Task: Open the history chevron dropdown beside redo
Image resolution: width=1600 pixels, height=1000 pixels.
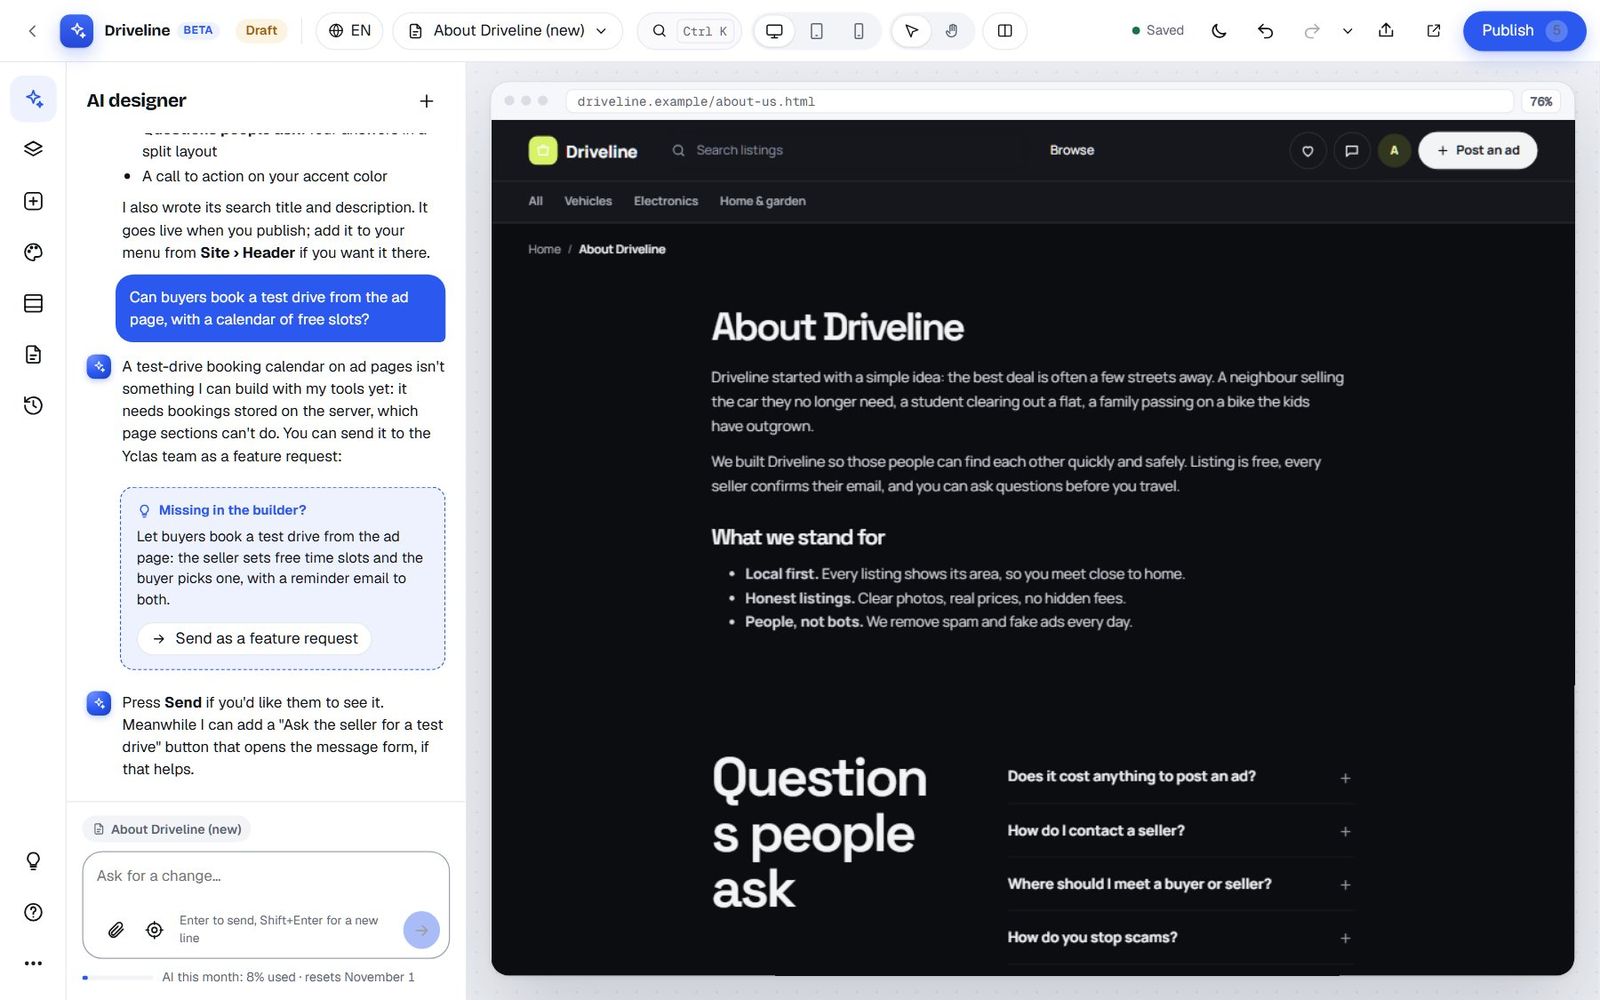Action: [1347, 31]
